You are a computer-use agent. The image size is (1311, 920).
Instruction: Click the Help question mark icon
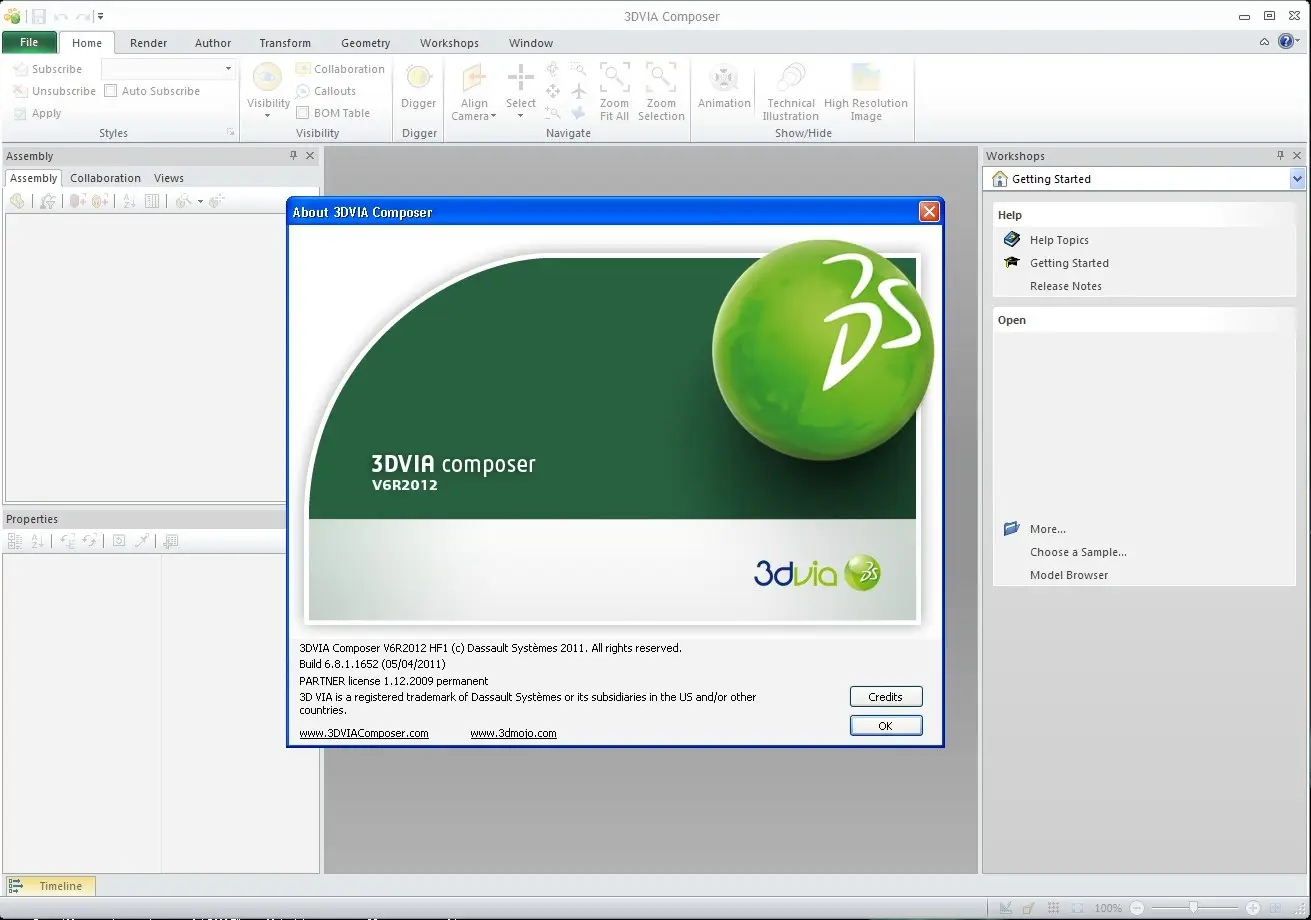[x=1286, y=42]
